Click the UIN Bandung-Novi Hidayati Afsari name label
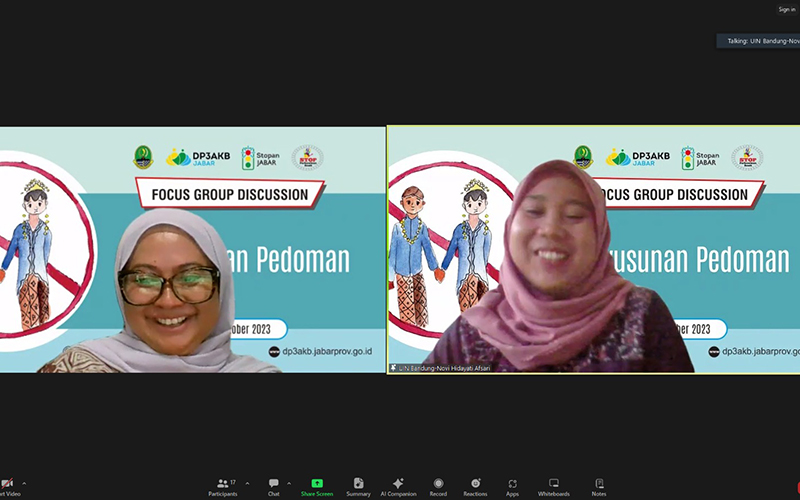This screenshot has height=500, width=800. (446, 368)
